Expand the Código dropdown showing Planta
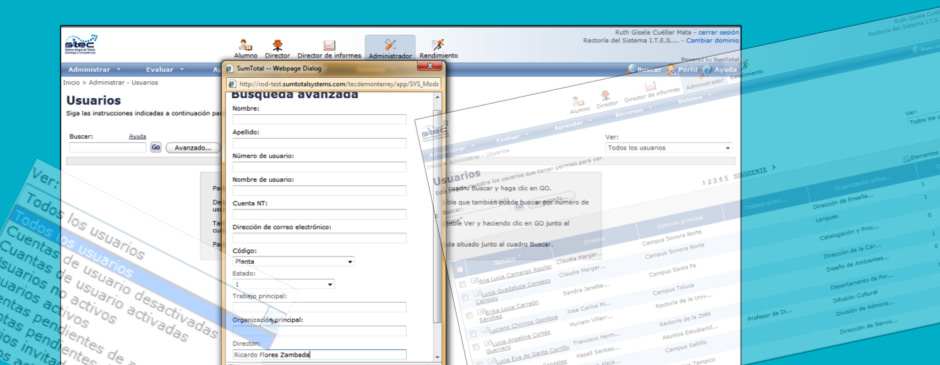This screenshot has width=940, height=365. coord(293,262)
